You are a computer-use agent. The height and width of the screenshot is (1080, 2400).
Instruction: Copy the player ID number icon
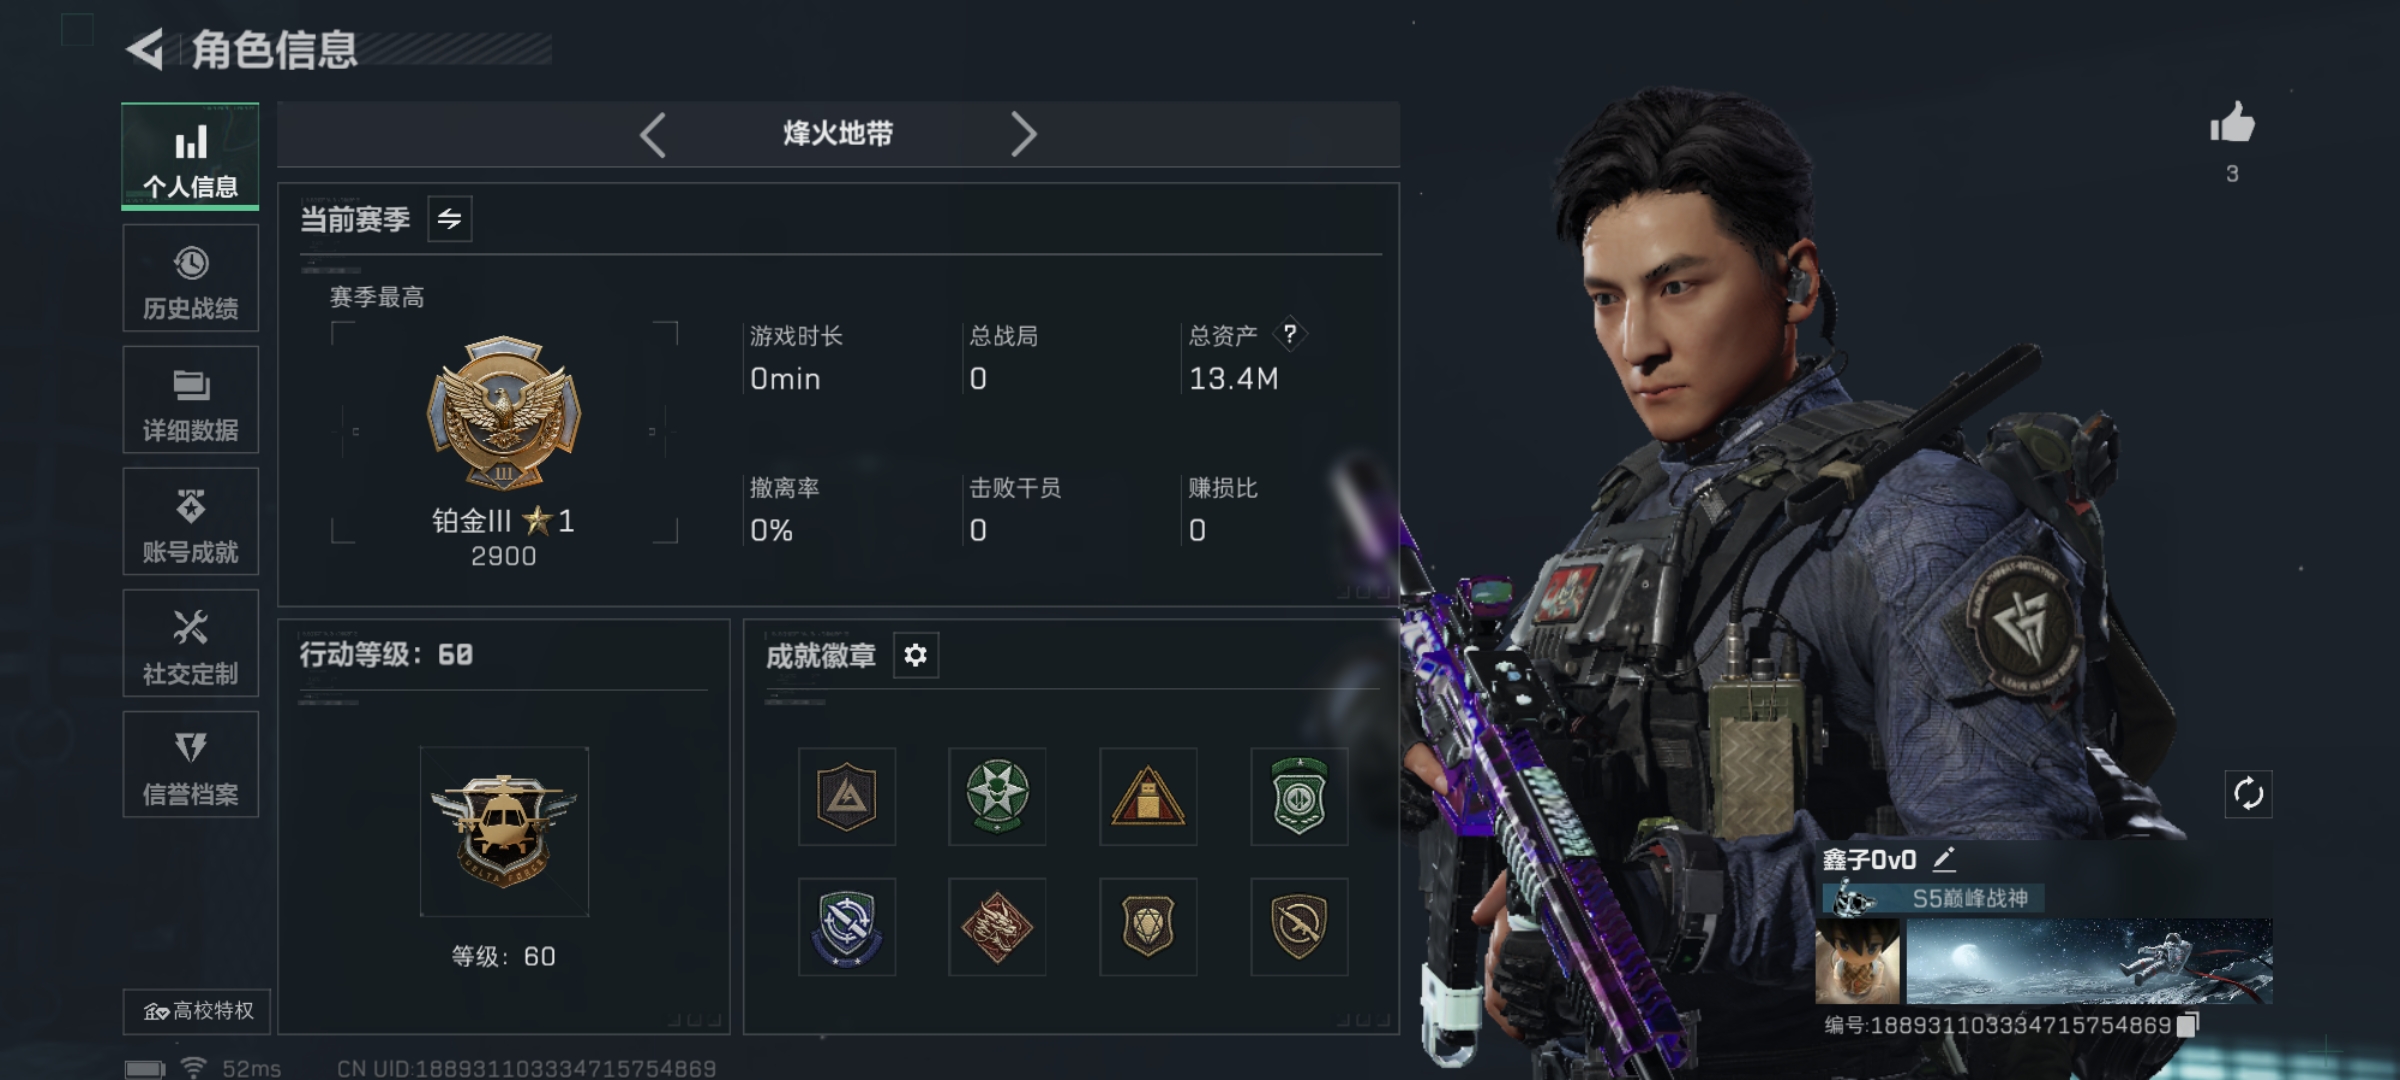click(x=2187, y=1025)
